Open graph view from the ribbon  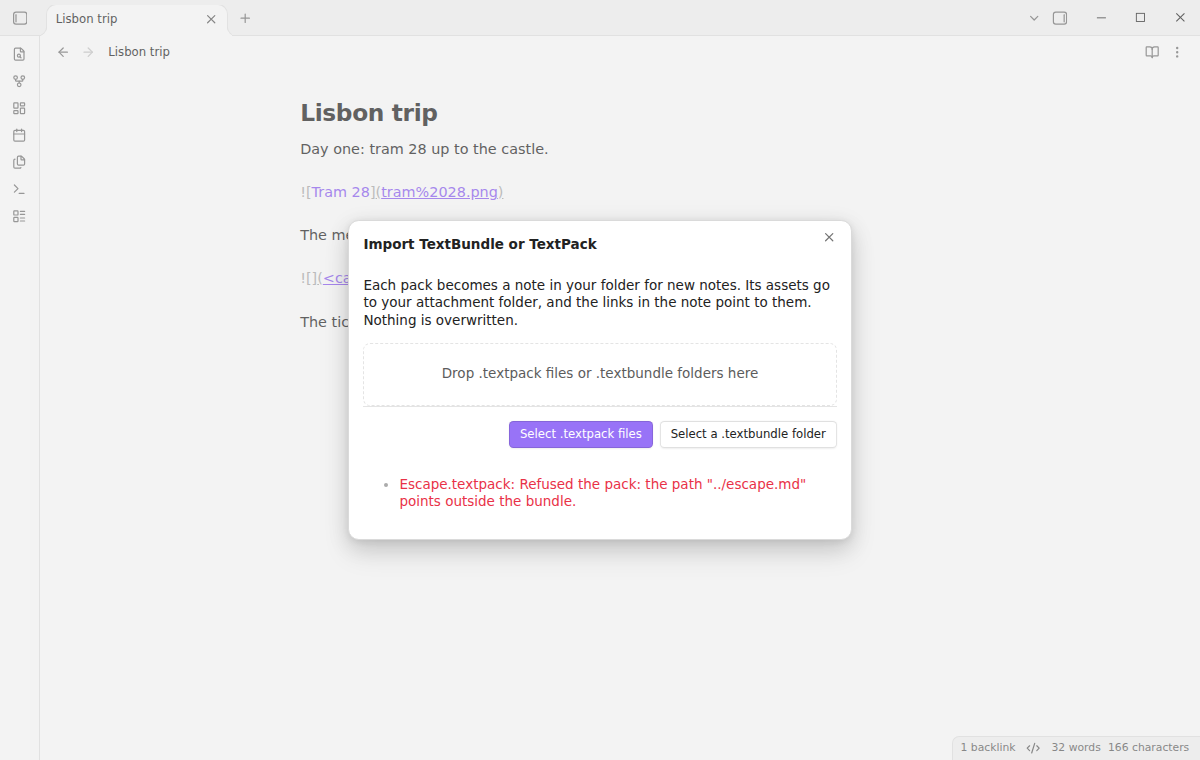[x=19, y=81]
